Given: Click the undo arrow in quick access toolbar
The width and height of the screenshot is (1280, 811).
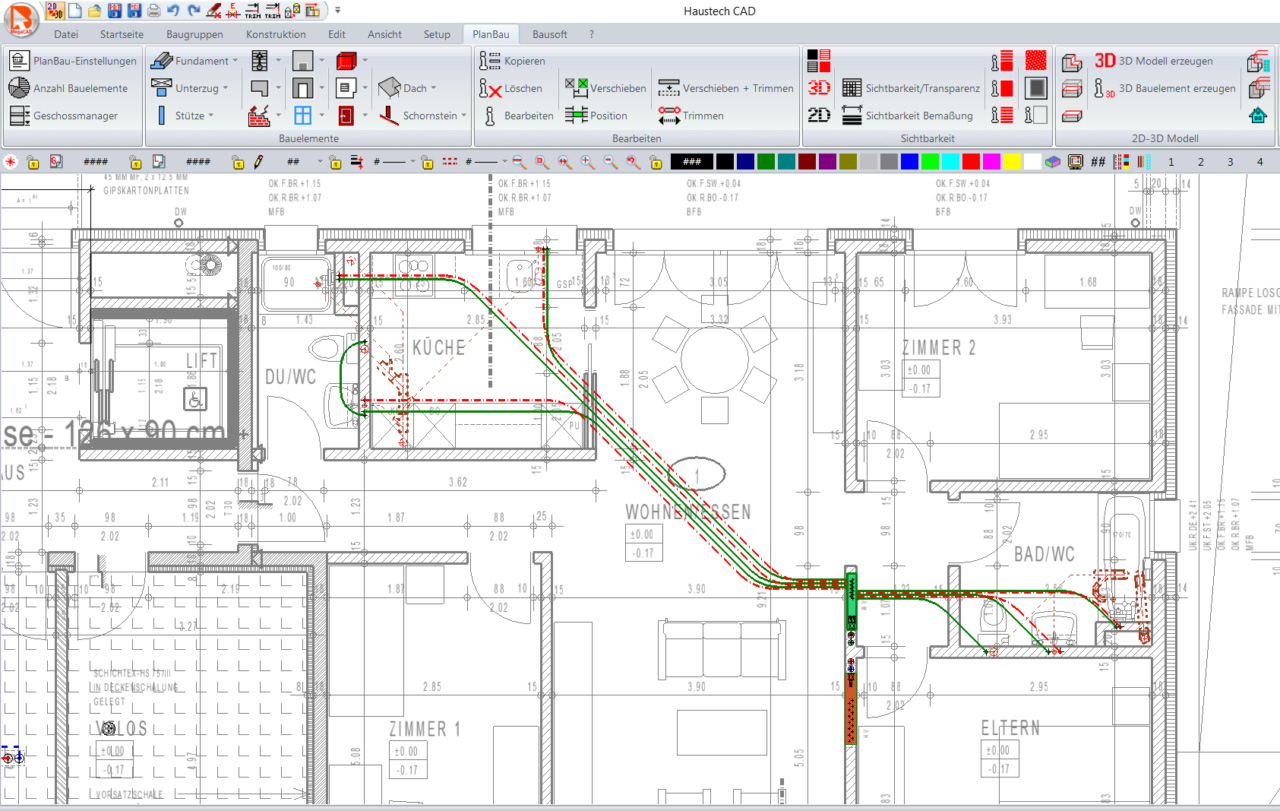Looking at the screenshot, I should 173,11.
